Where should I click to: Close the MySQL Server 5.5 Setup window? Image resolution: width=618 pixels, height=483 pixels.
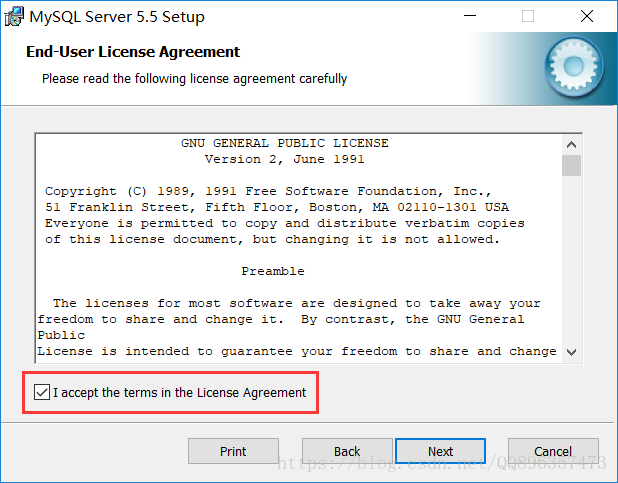click(x=587, y=16)
